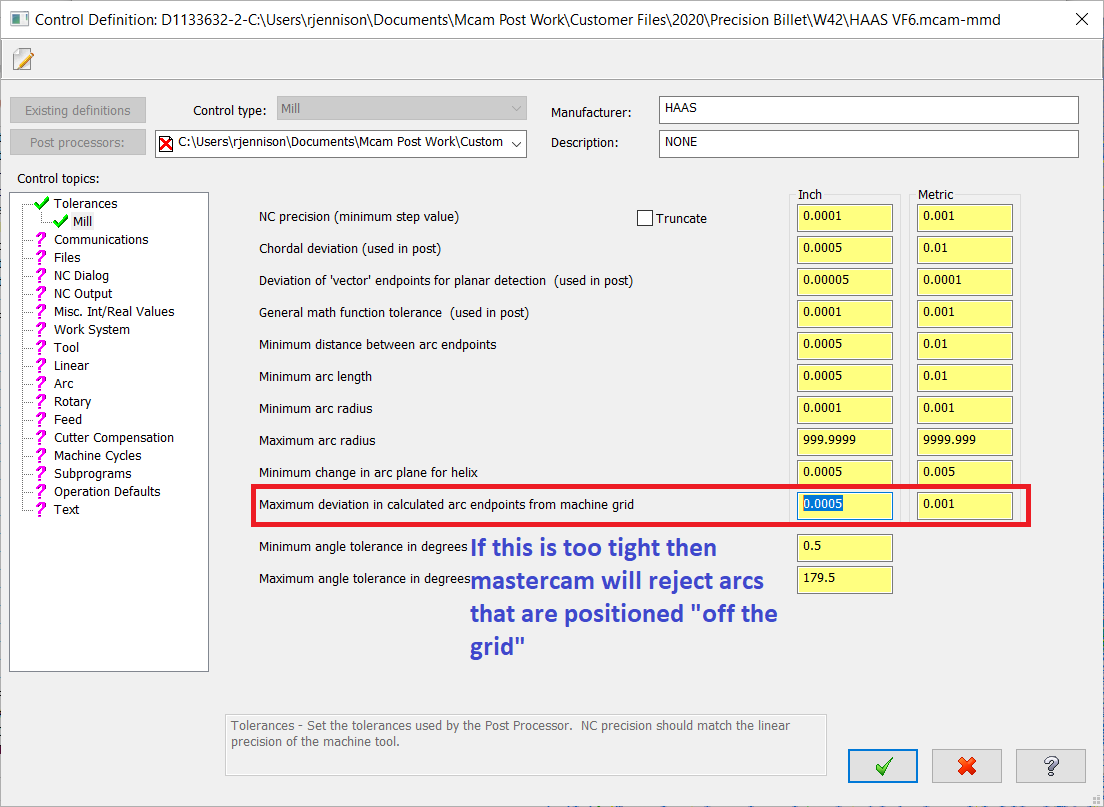Click the Communications question mark icon
1104x807 pixels.
(x=41, y=240)
